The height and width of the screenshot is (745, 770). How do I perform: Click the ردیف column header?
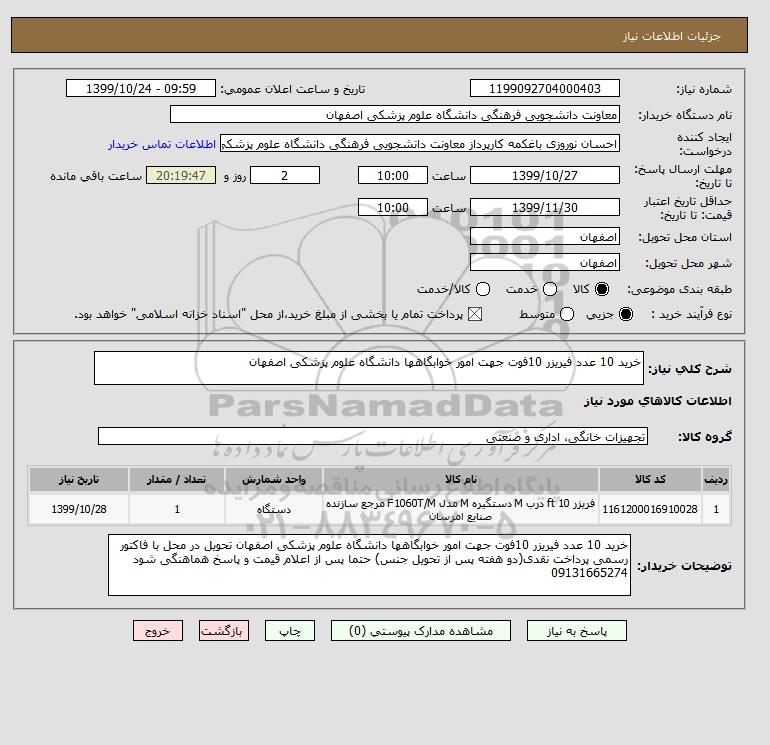click(716, 479)
